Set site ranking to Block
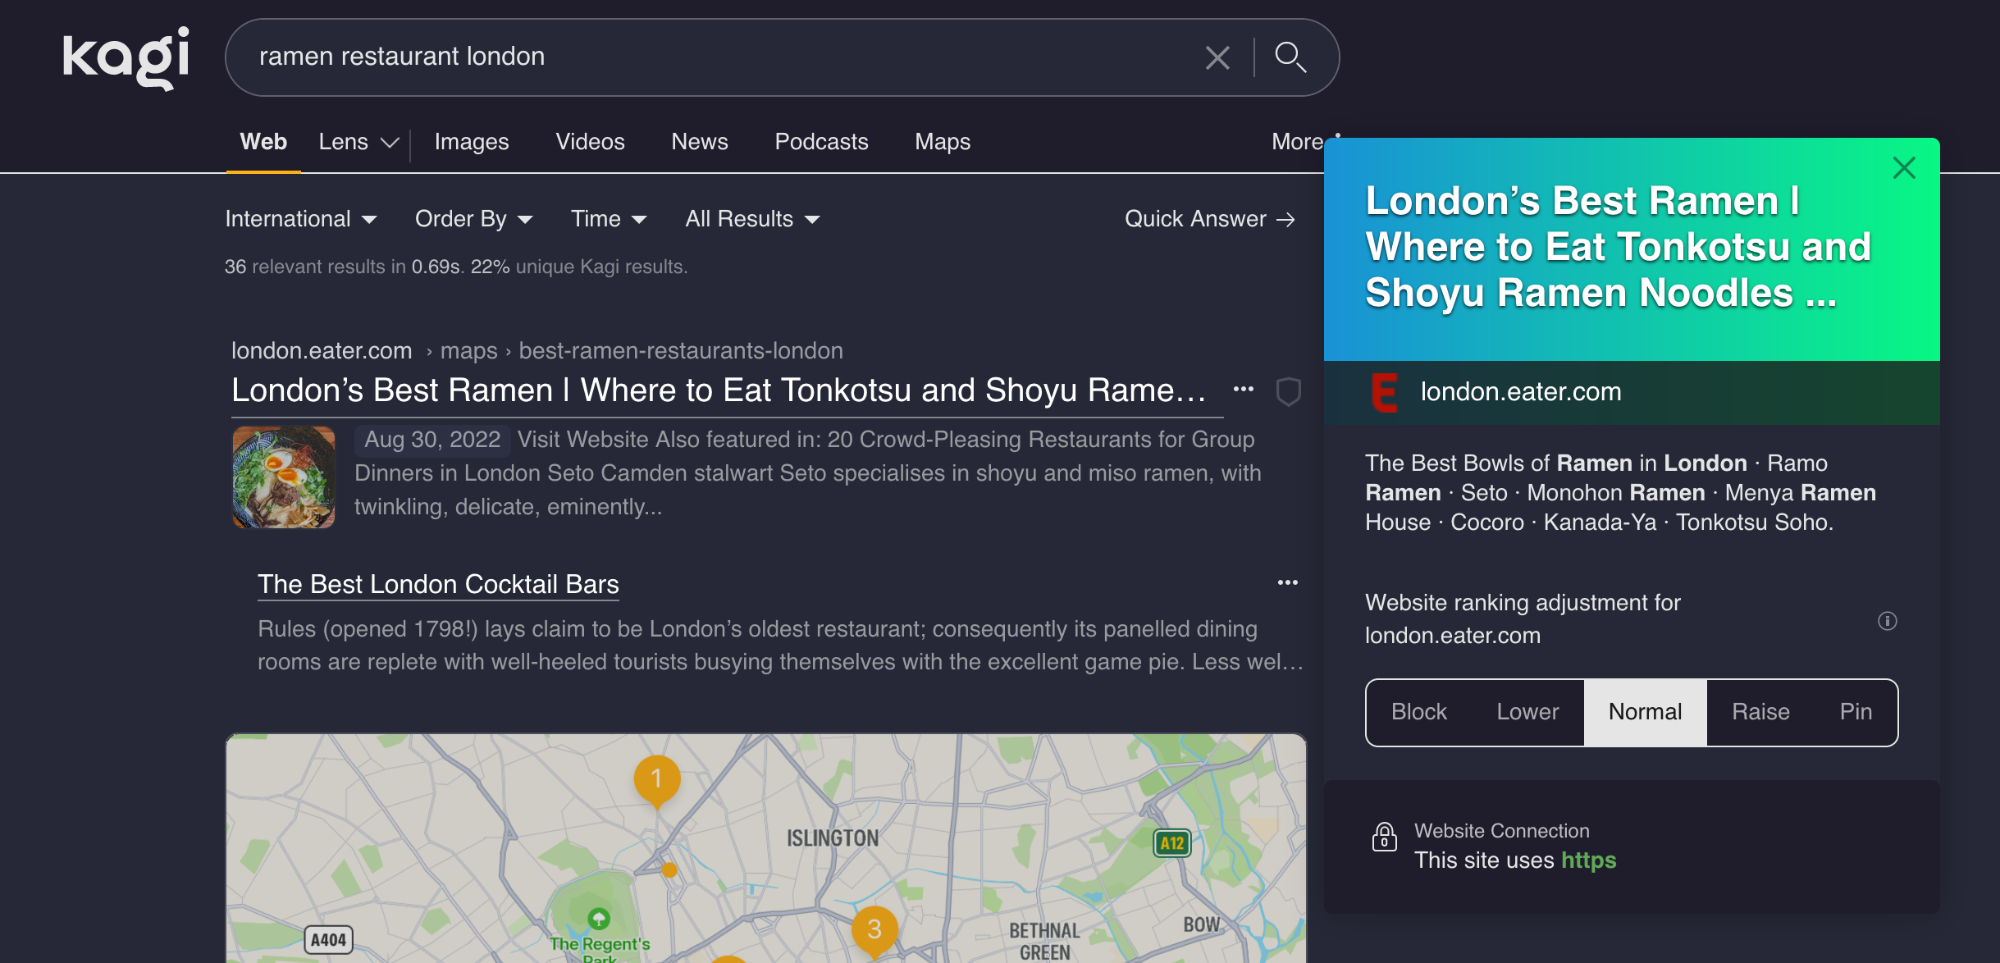The height and width of the screenshot is (963, 2000). click(x=1419, y=712)
